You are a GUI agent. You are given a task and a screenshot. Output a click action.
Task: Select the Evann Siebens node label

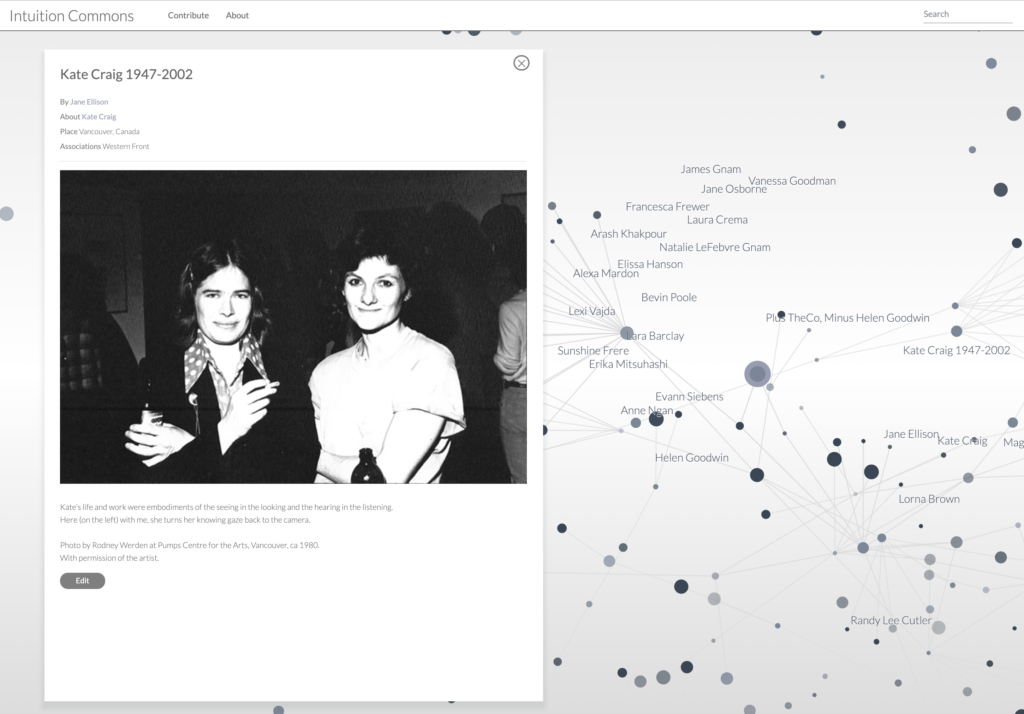[689, 397]
